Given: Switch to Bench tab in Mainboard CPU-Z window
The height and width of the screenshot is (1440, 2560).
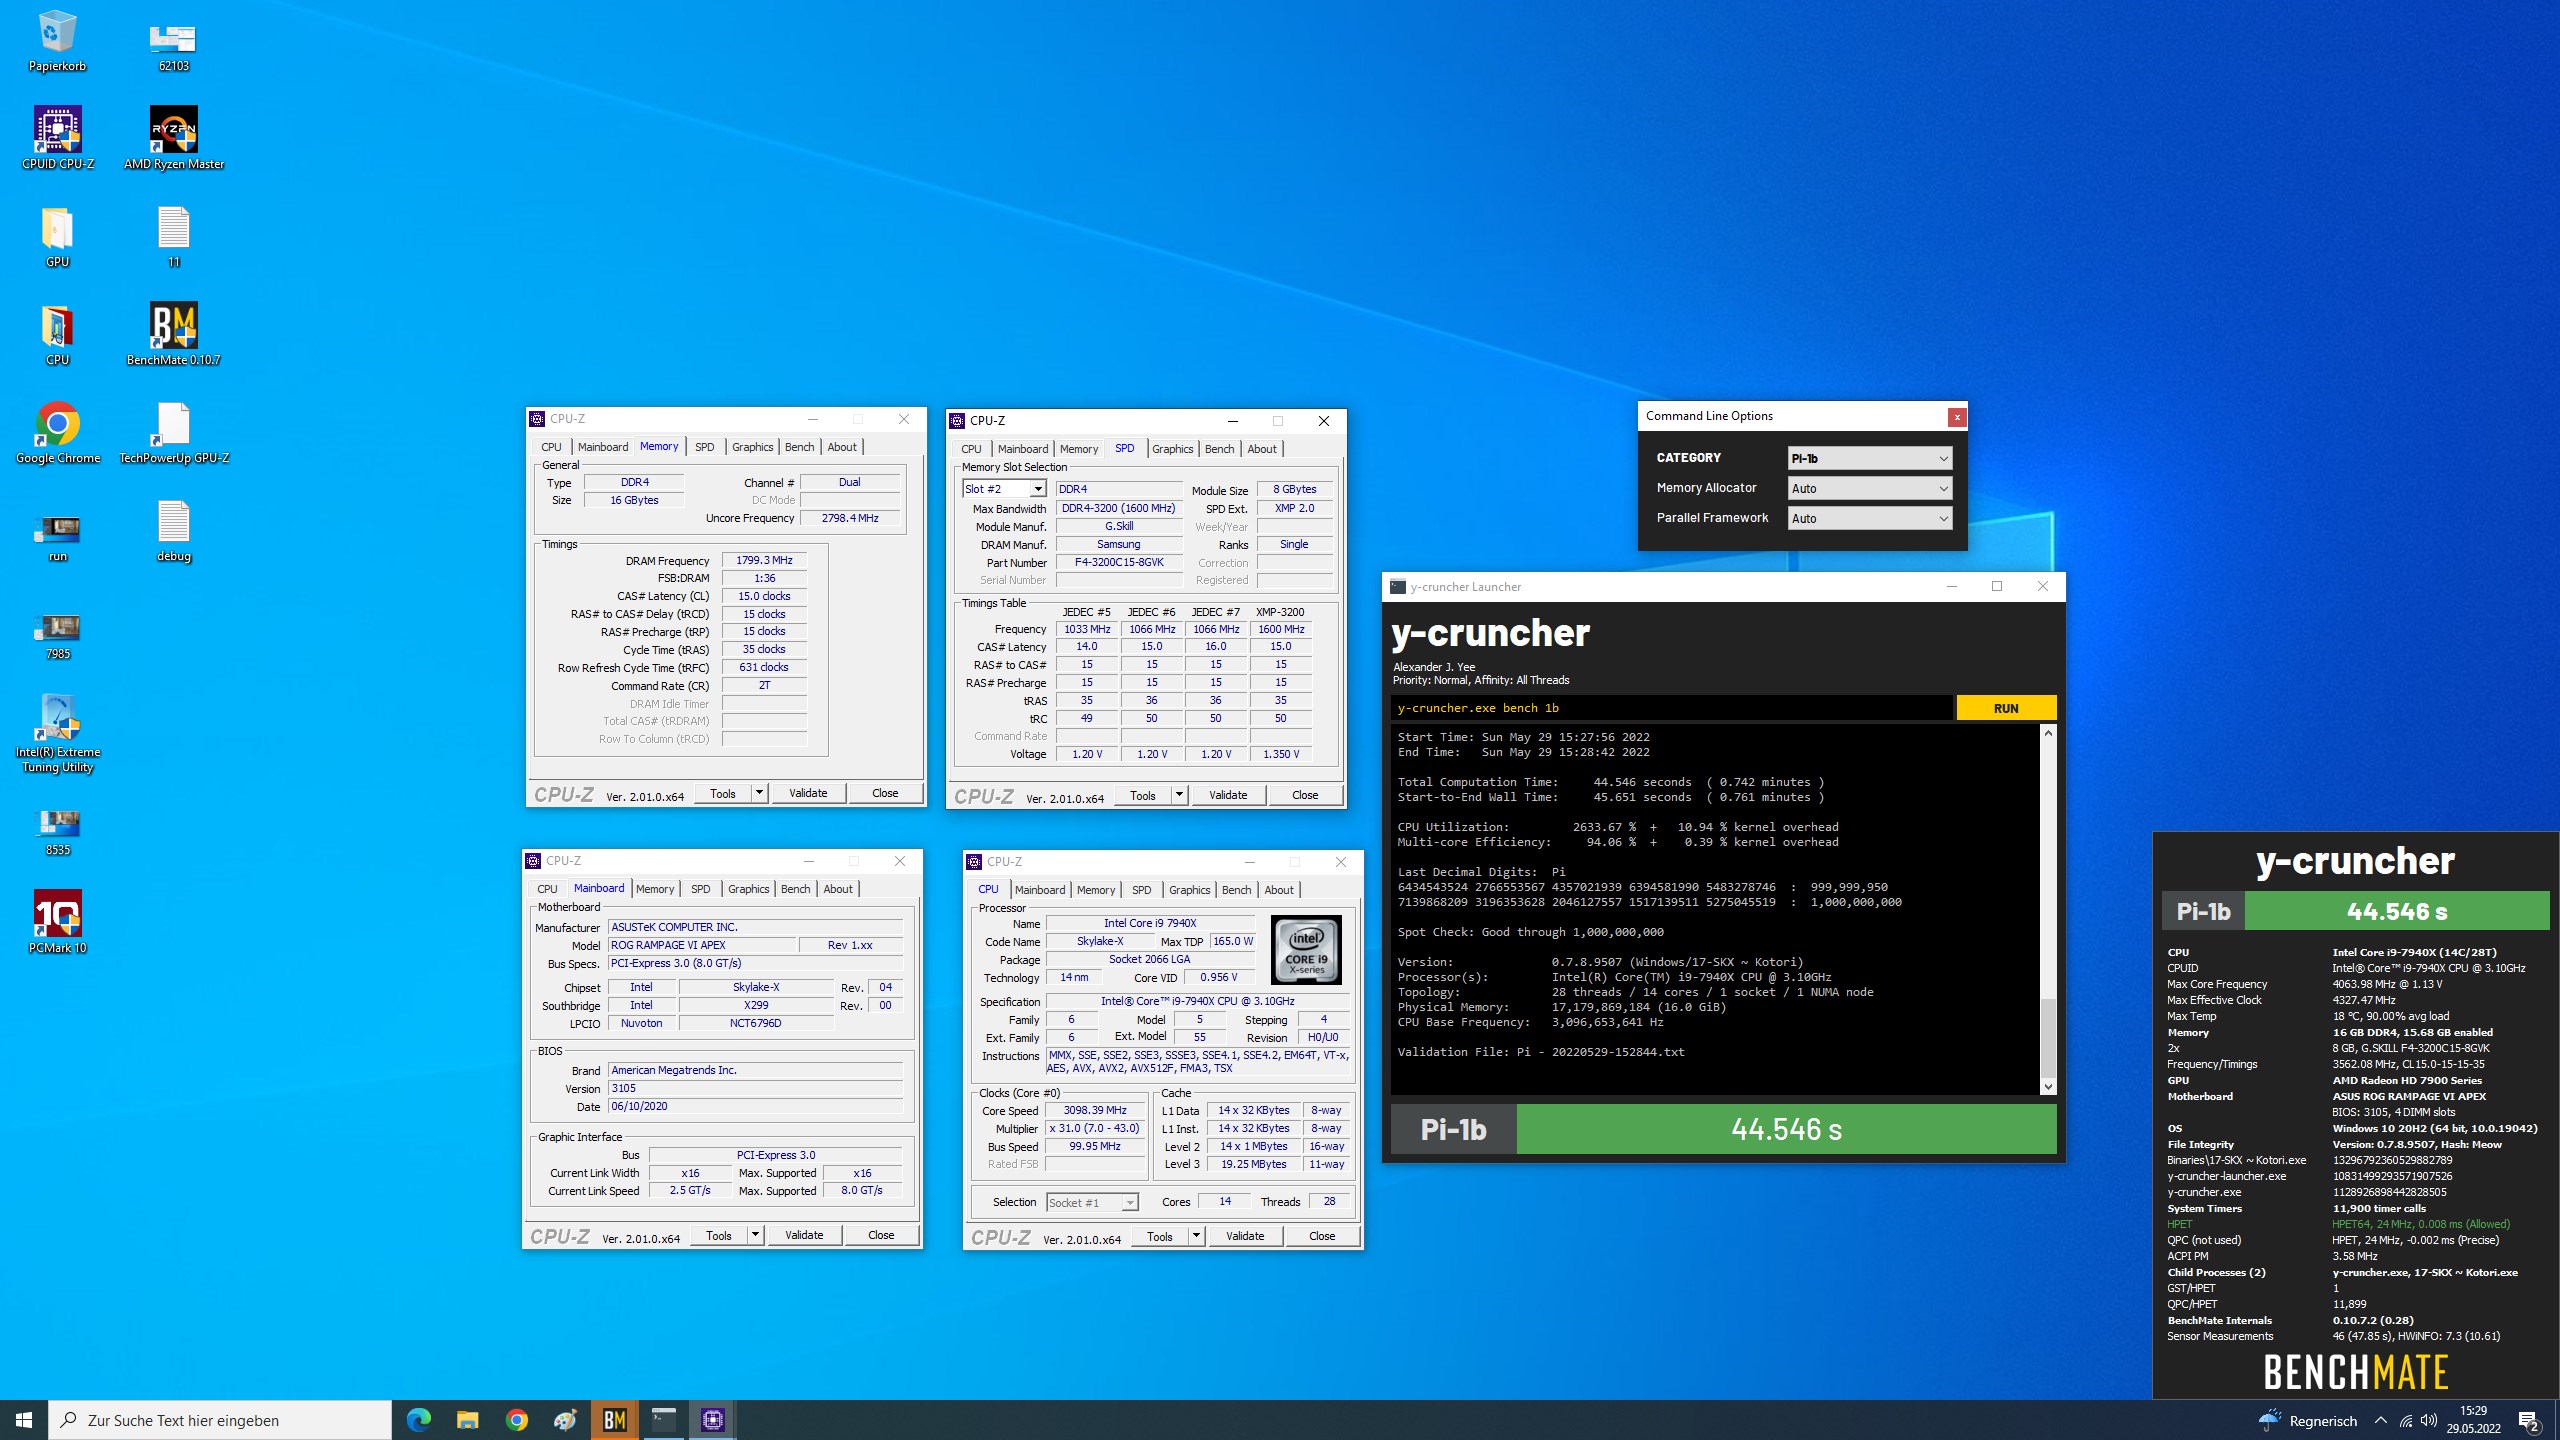Looking at the screenshot, I should [x=796, y=889].
